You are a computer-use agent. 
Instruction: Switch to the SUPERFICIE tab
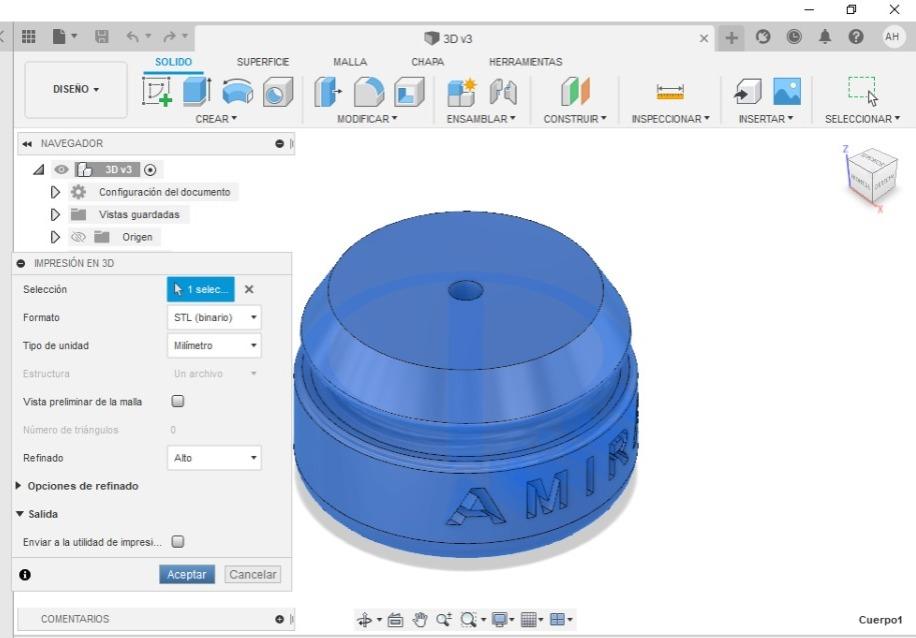click(x=263, y=62)
